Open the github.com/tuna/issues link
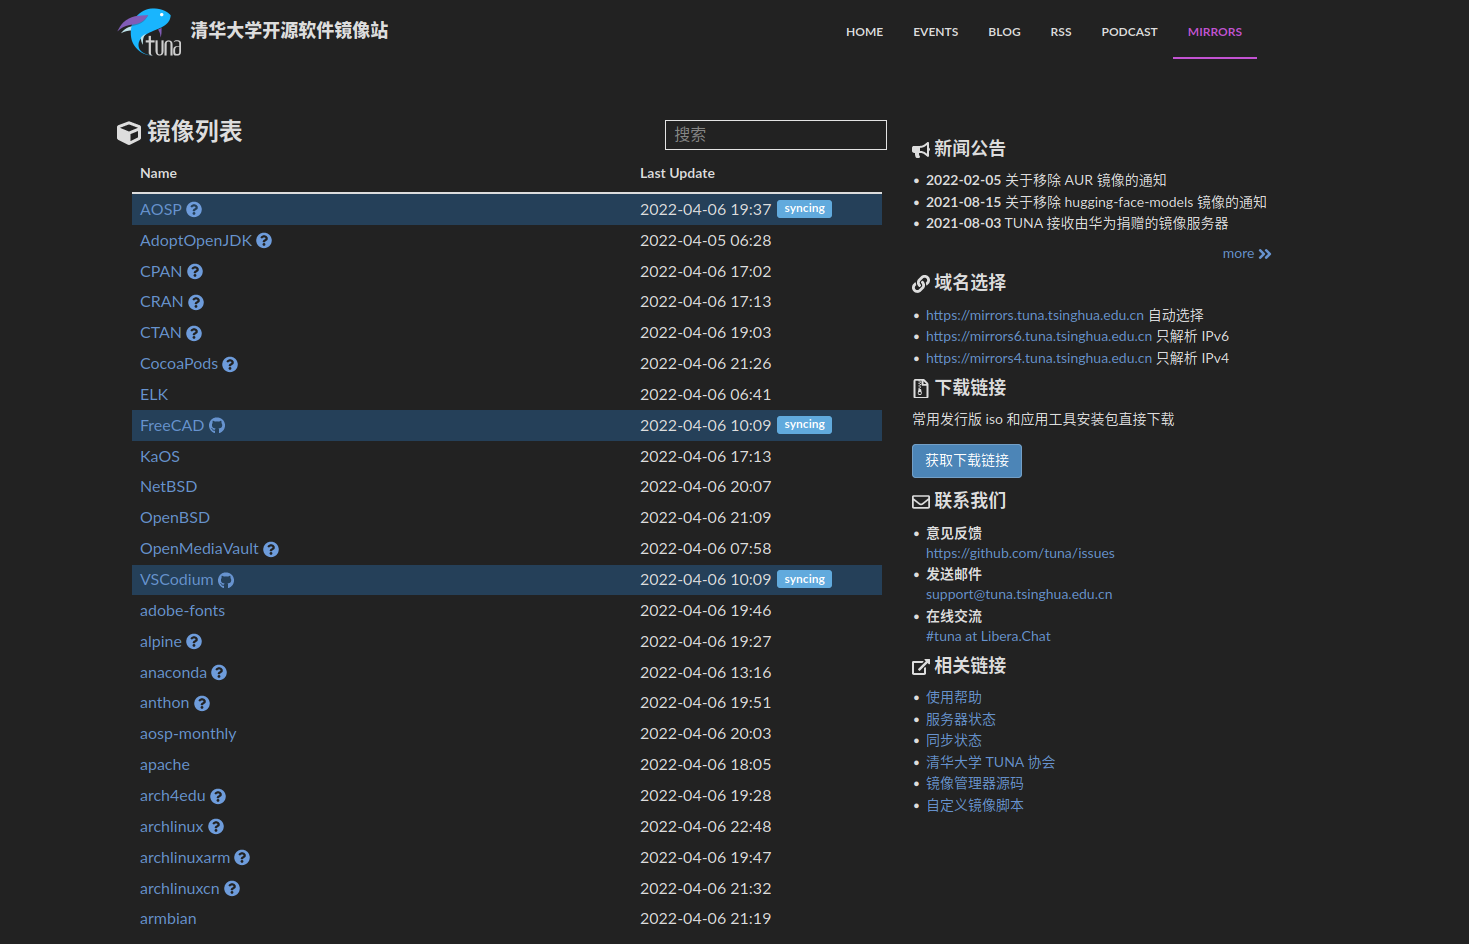The width and height of the screenshot is (1469, 944). (x=1020, y=553)
